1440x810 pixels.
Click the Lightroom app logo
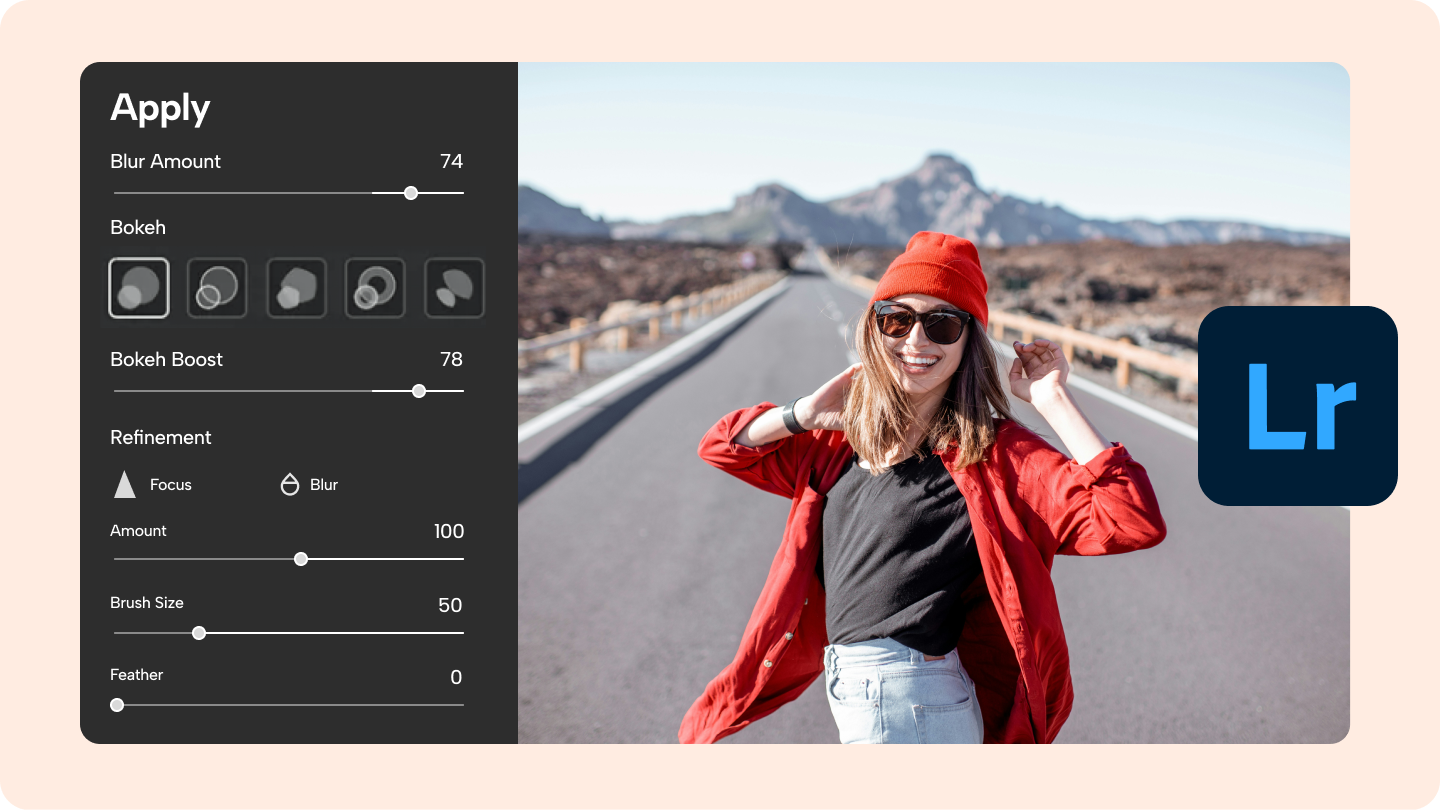coord(1297,404)
